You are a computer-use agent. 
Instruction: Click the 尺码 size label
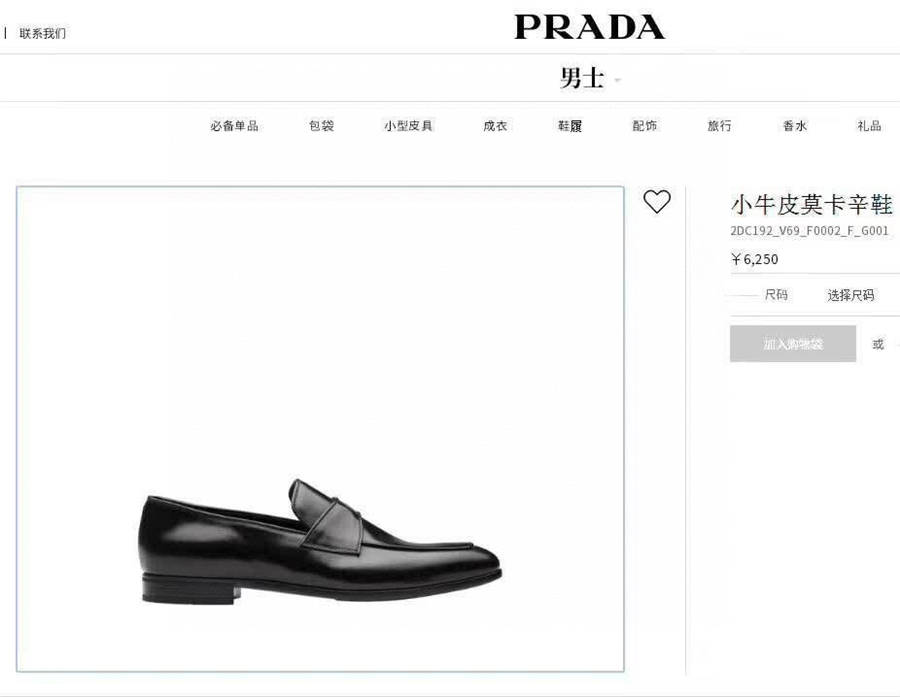click(x=776, y=295)
